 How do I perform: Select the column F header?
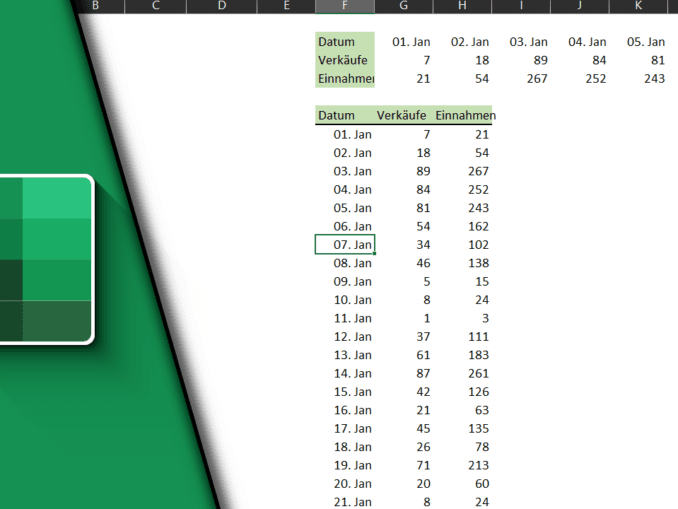coord(344,6)
